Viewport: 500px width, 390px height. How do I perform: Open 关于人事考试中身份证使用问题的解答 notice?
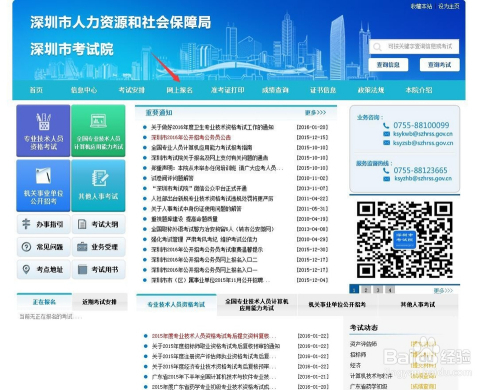point(196,209)
